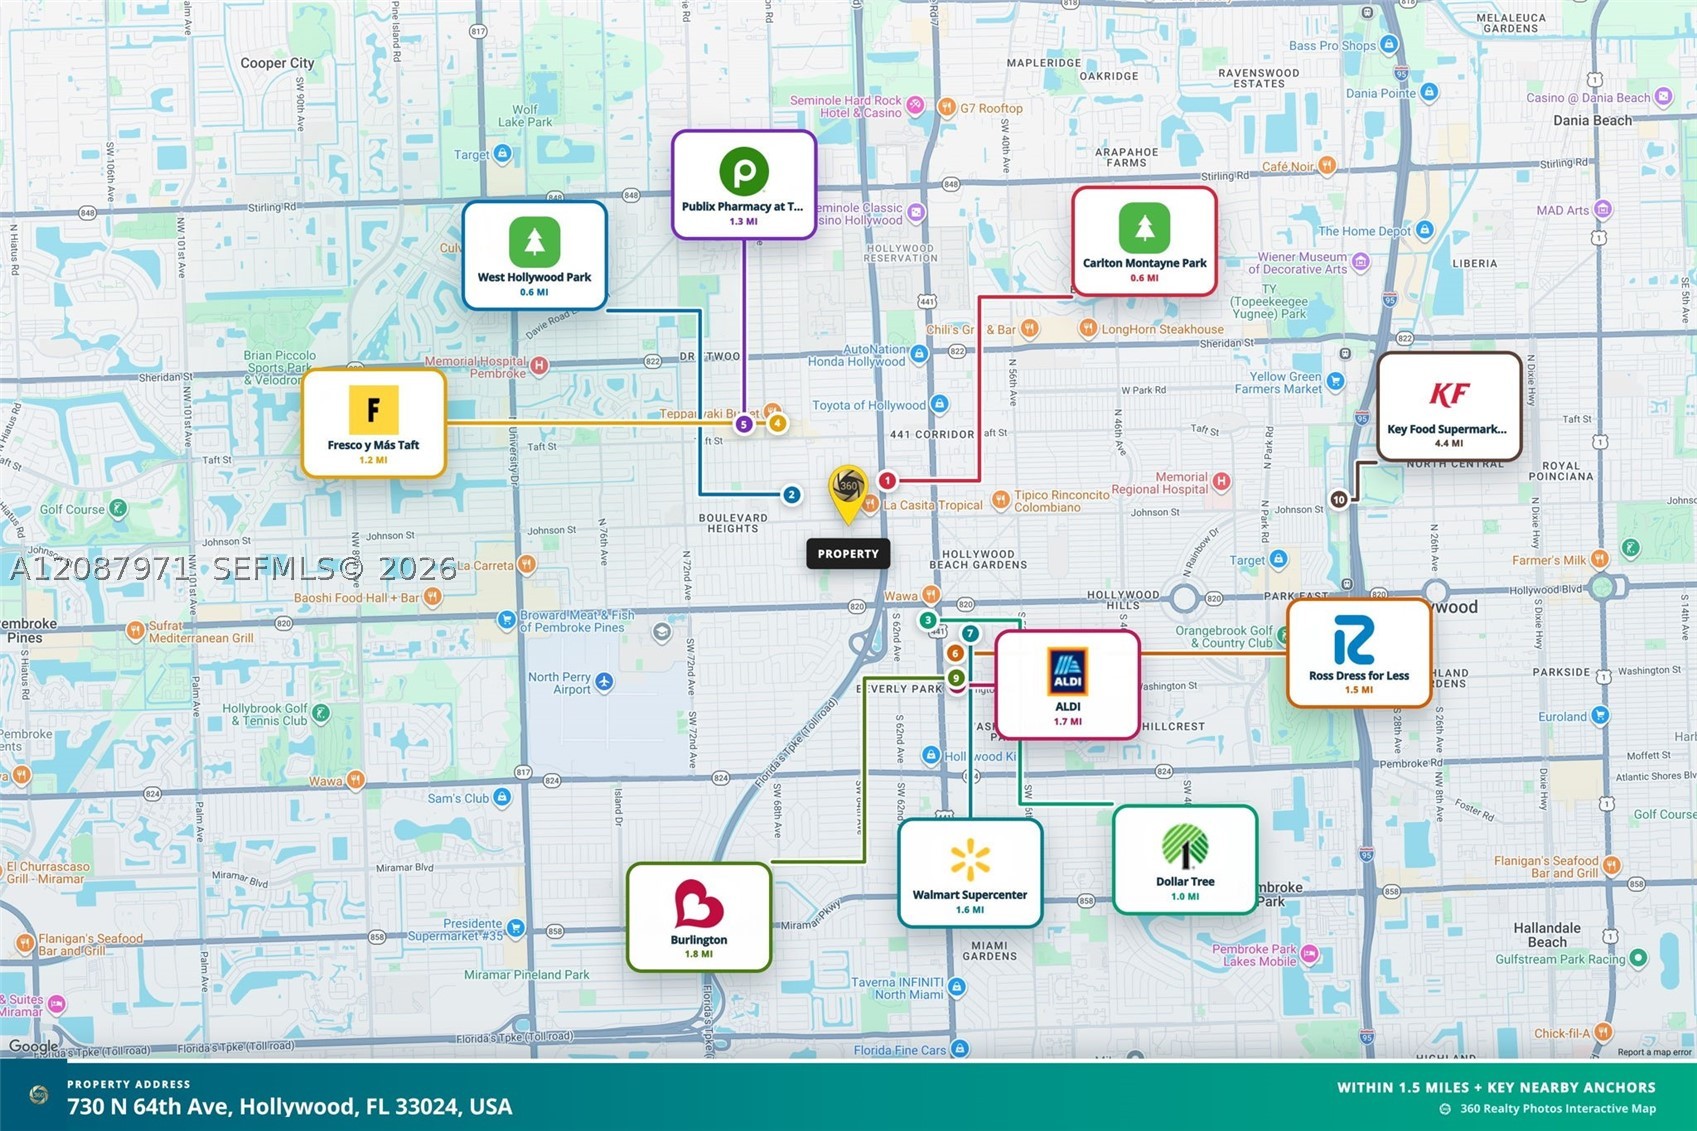The image size is (1697, 1131).
Task: Click the Ross Dress for Less title
Action: pos(1359,676)
